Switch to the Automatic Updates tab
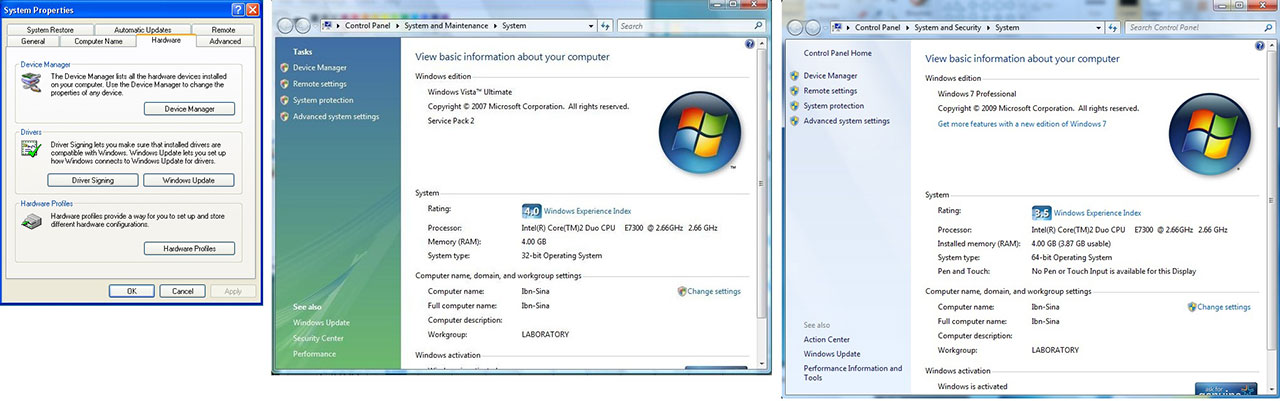 [x=143, y=30]
